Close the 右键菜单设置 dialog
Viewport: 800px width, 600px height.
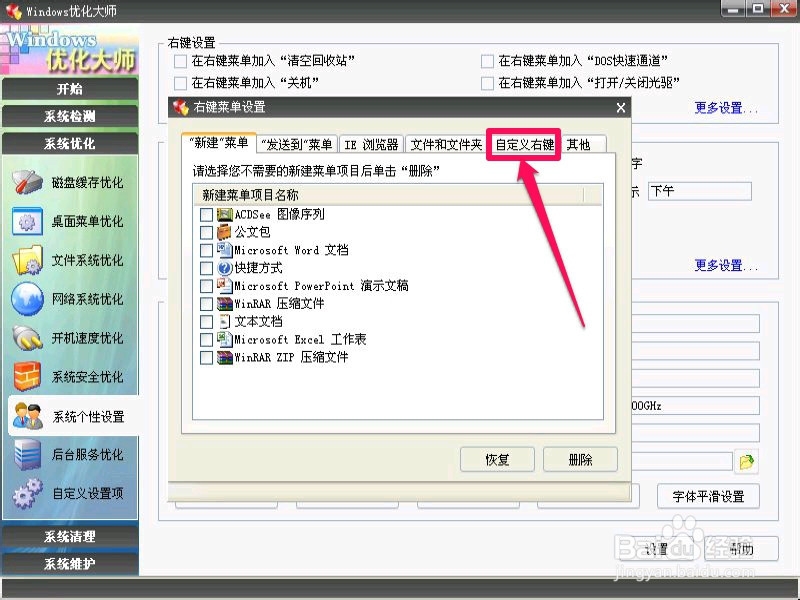coord(621,108)
